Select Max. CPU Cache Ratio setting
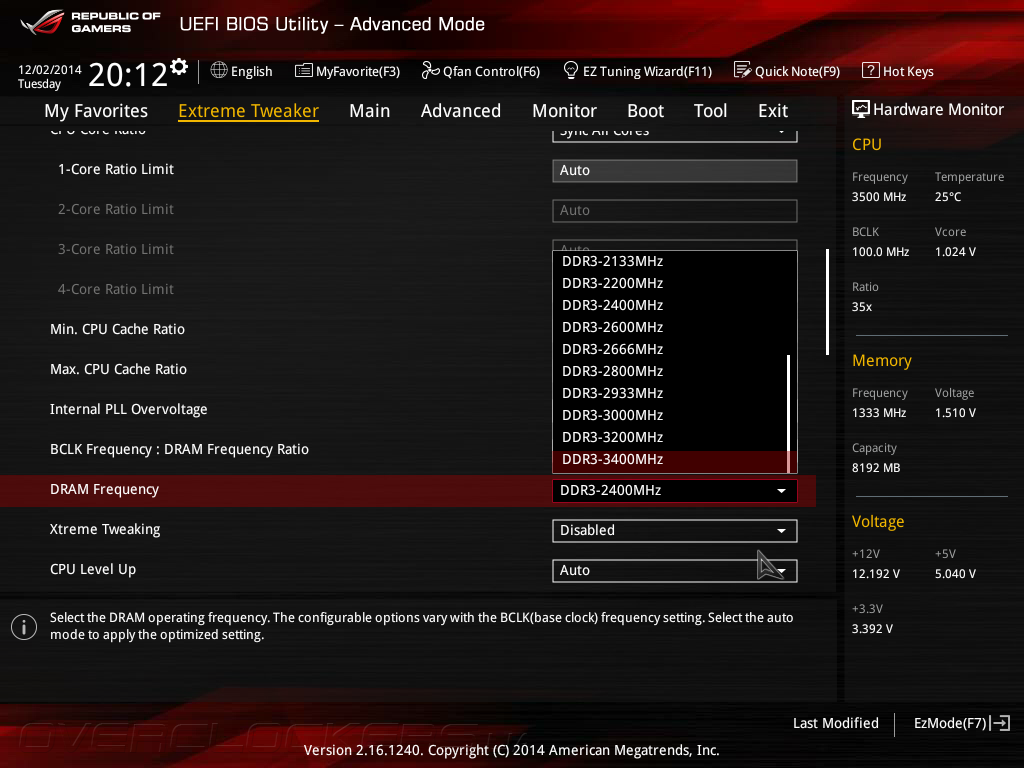The width and height of the screenshot is (1024, 768). [118, 369]
